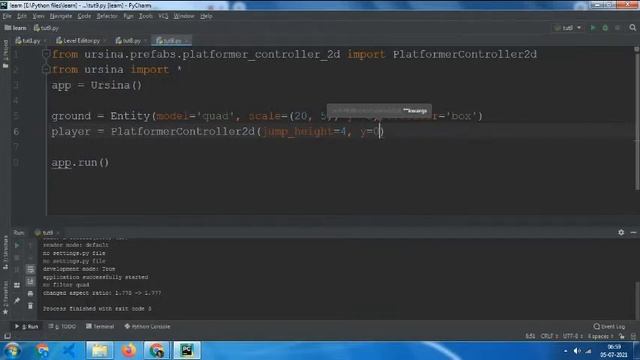Collapse fold marker on line 2
640x360 pixels.
pos(46,69)
